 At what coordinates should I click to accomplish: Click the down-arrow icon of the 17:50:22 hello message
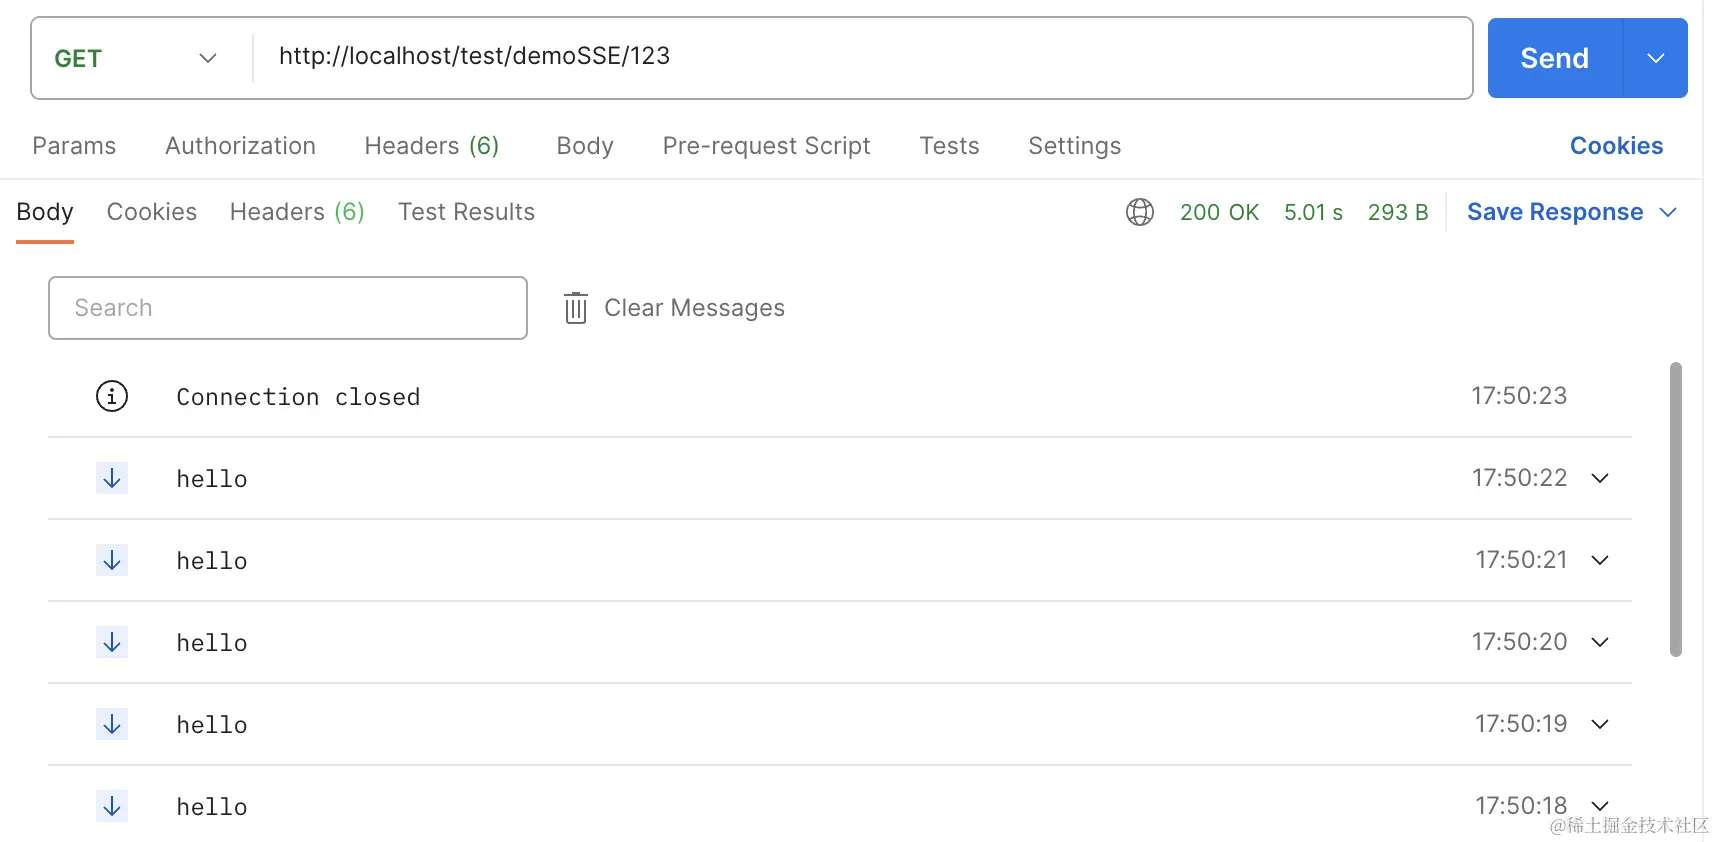click(x=112, y=478)
